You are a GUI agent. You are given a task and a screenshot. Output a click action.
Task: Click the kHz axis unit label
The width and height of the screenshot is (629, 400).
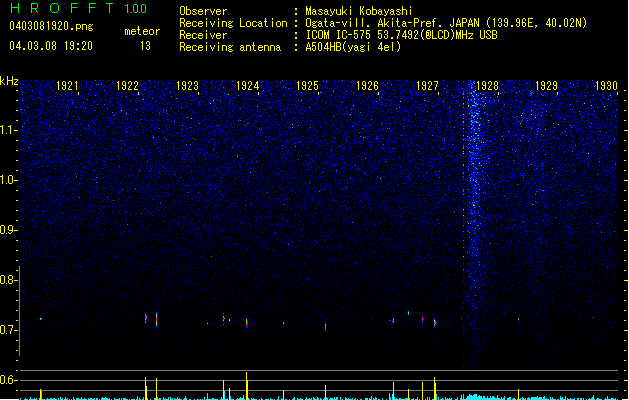(9, 81)
